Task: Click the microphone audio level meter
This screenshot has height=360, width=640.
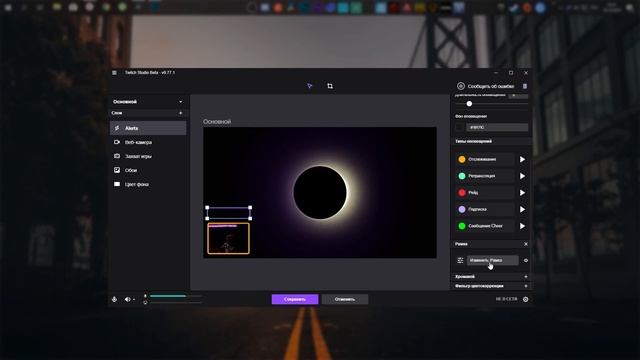Action: [176, 296]
